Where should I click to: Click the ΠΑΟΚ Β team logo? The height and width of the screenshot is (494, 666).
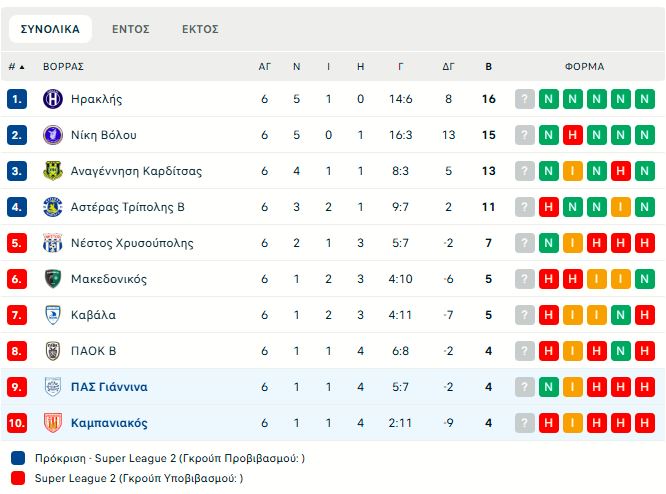[52, 351]
